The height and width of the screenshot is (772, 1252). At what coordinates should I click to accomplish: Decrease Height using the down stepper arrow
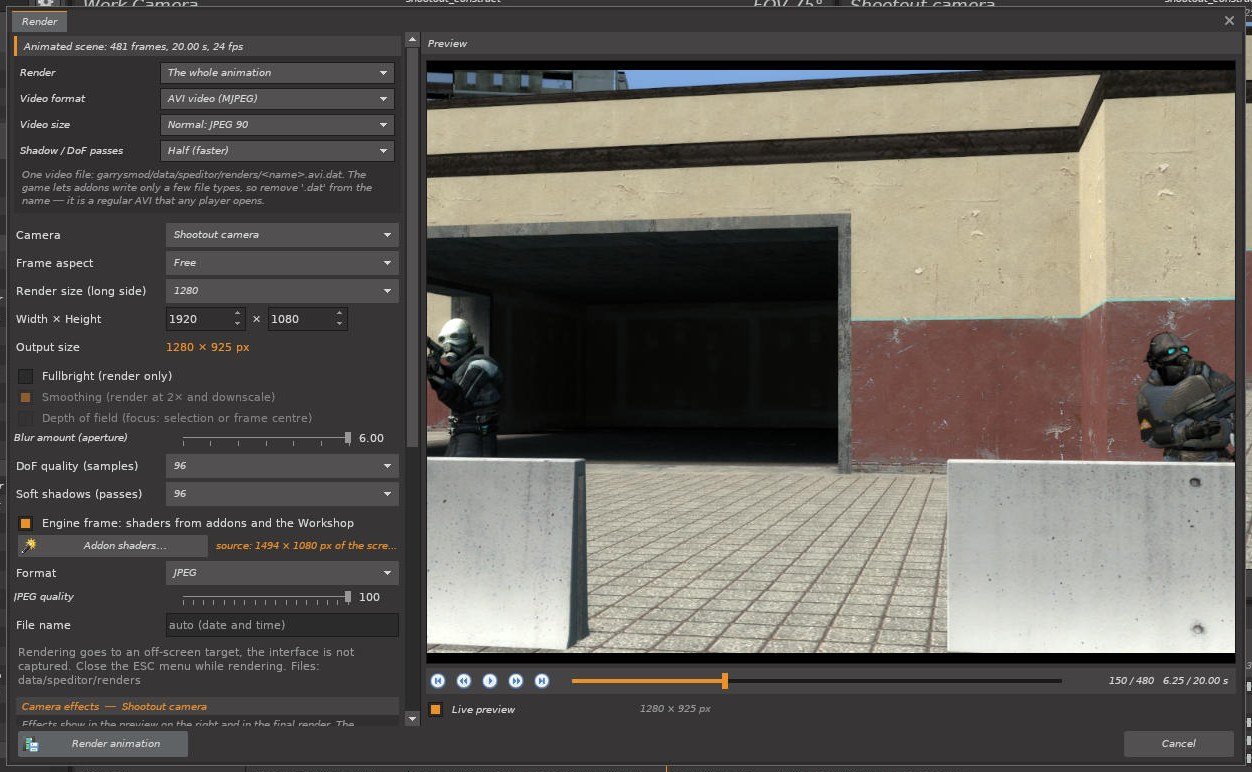(340, 324)
